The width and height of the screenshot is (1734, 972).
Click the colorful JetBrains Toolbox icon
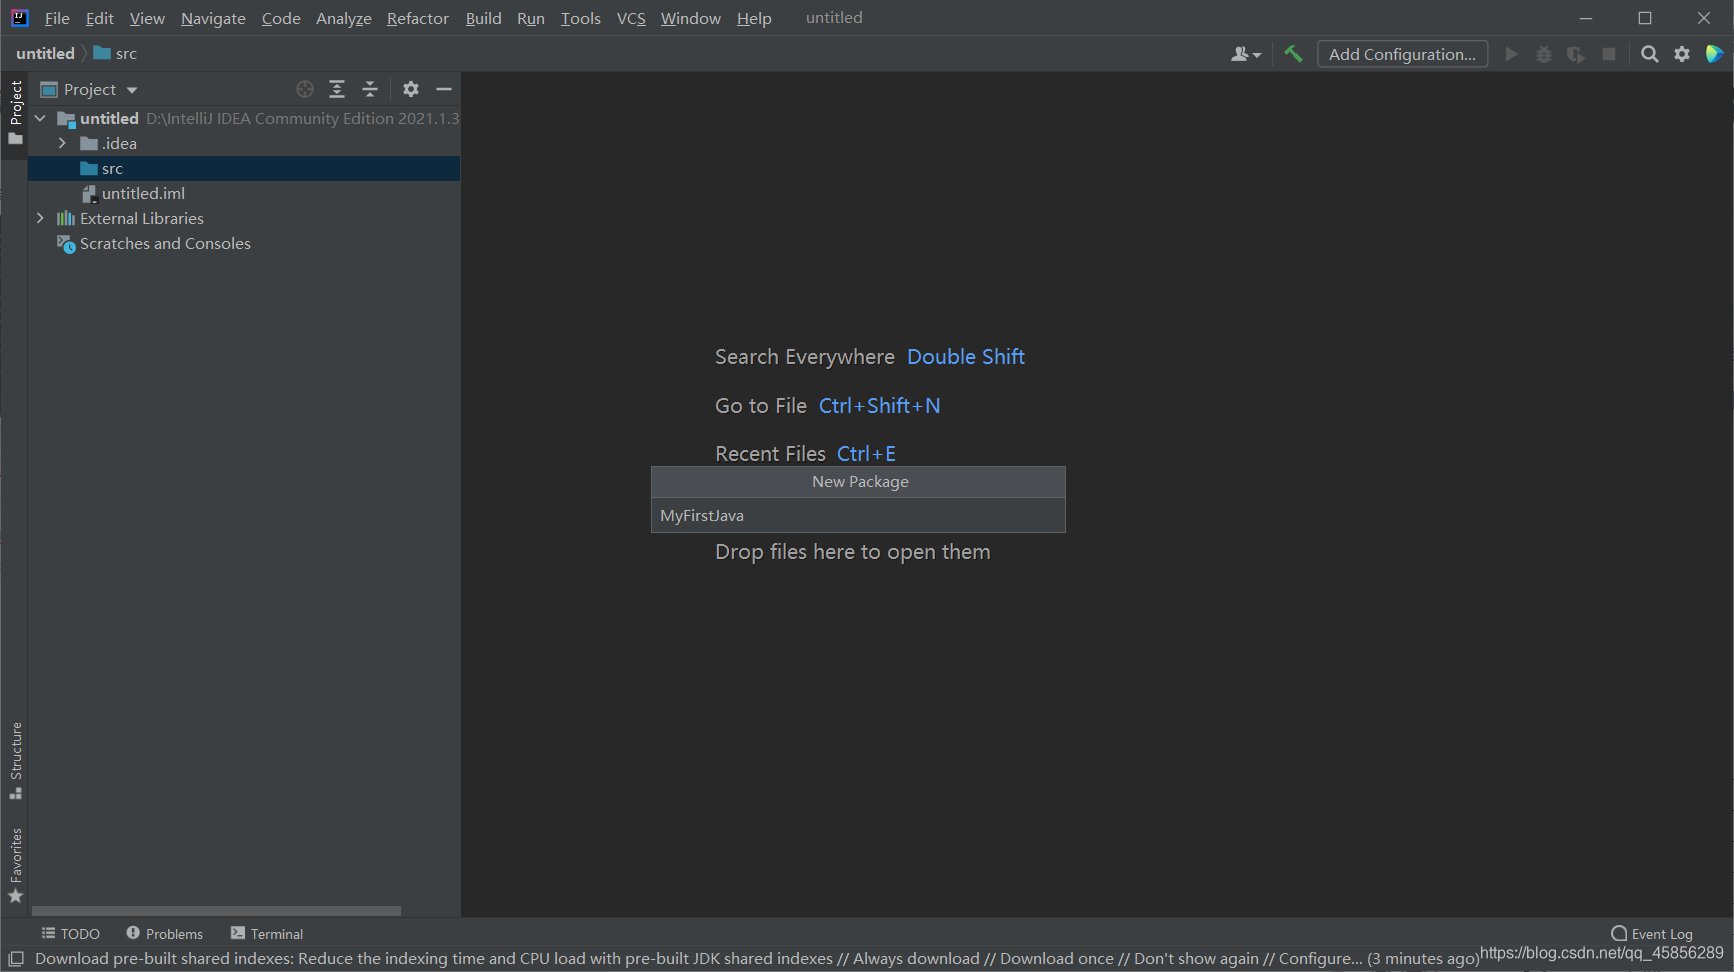[x=1714, y=54]
